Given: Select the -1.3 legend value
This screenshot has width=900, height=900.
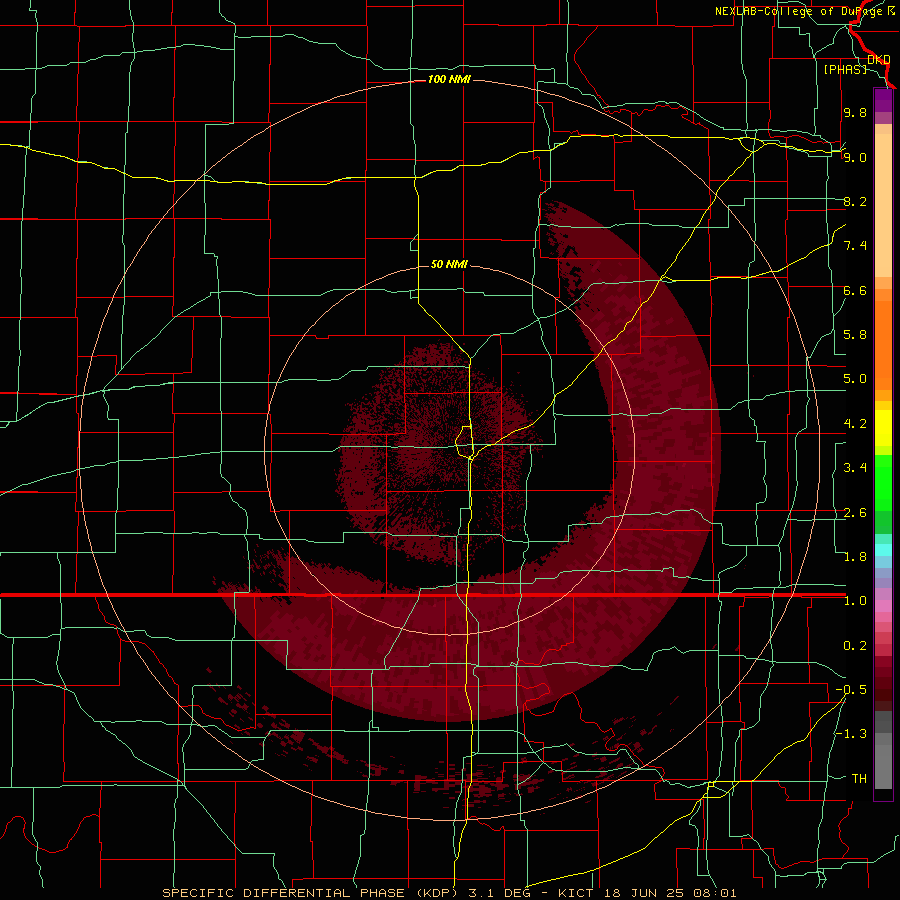Looking at the screenshot, I should [x=851, y=734].
